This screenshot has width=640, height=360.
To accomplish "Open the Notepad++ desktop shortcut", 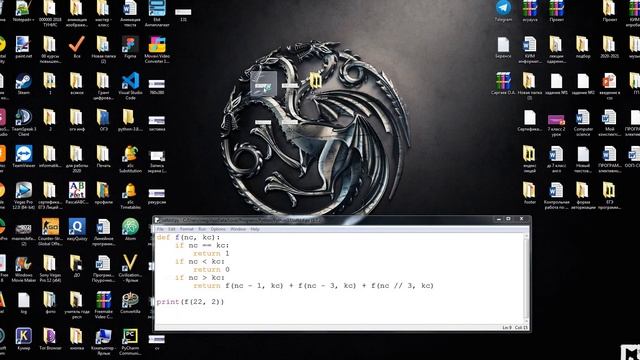I will pos(23,11).
